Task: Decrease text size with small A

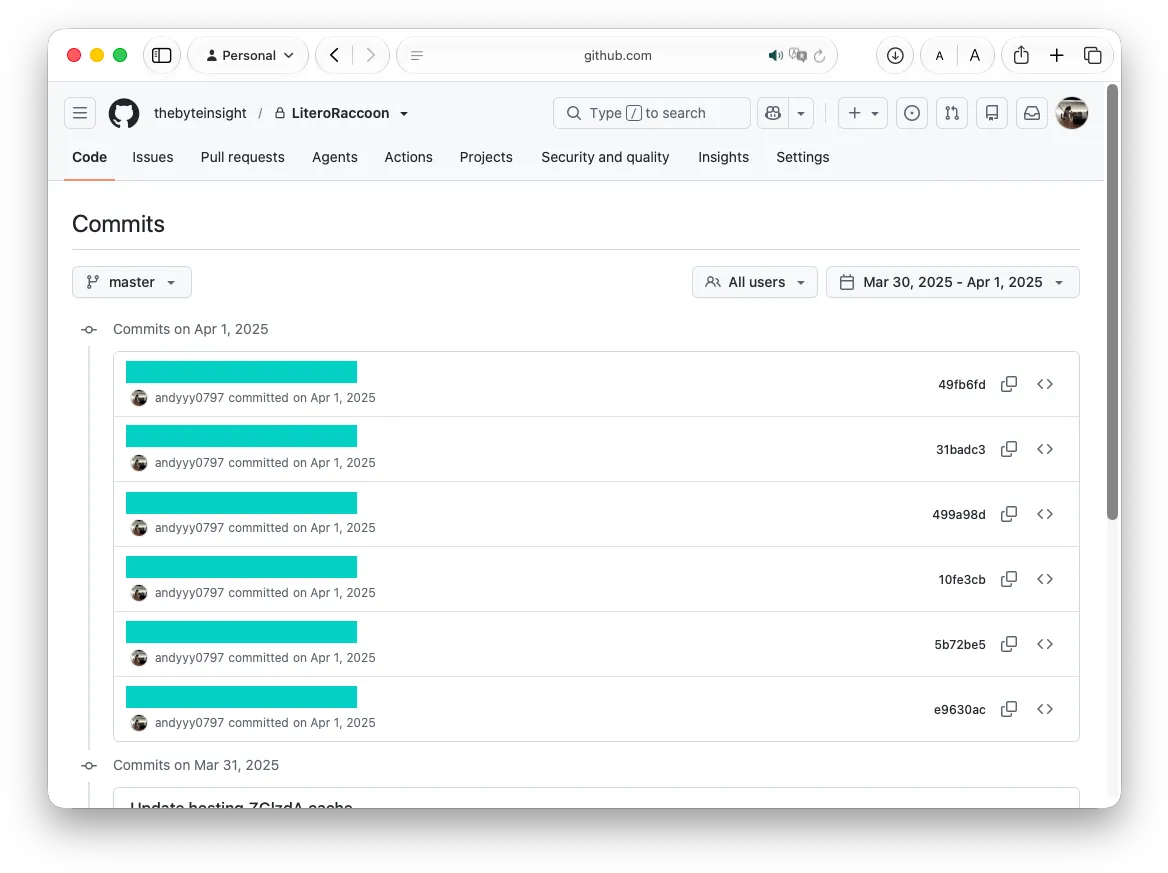Action: [939, 55]
